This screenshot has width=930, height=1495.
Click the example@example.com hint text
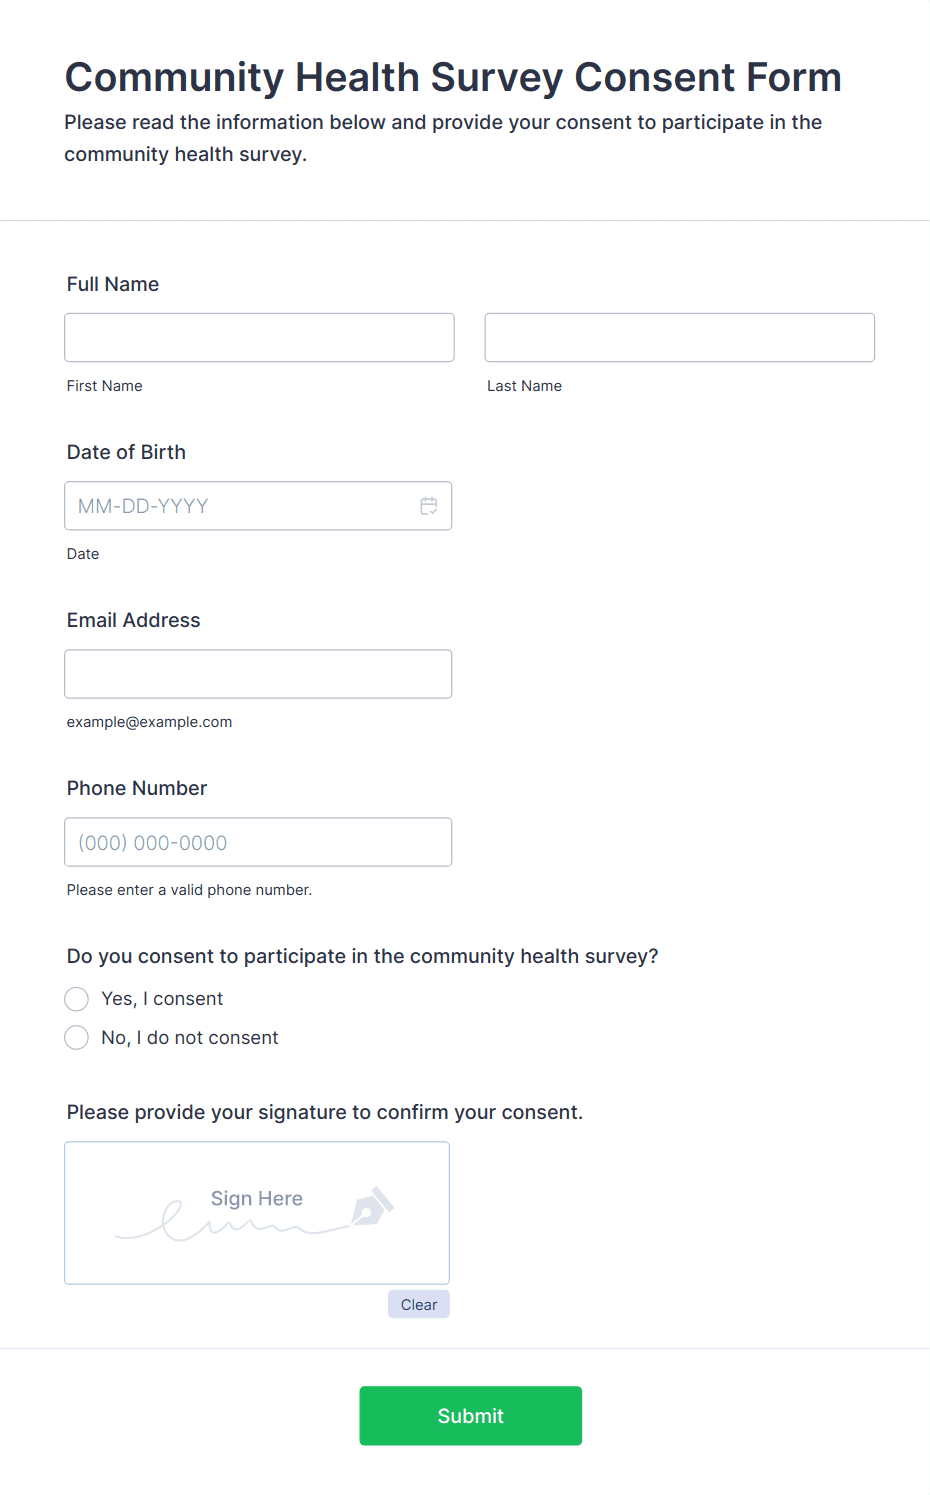pyautogui.click(x=149, y=722)
